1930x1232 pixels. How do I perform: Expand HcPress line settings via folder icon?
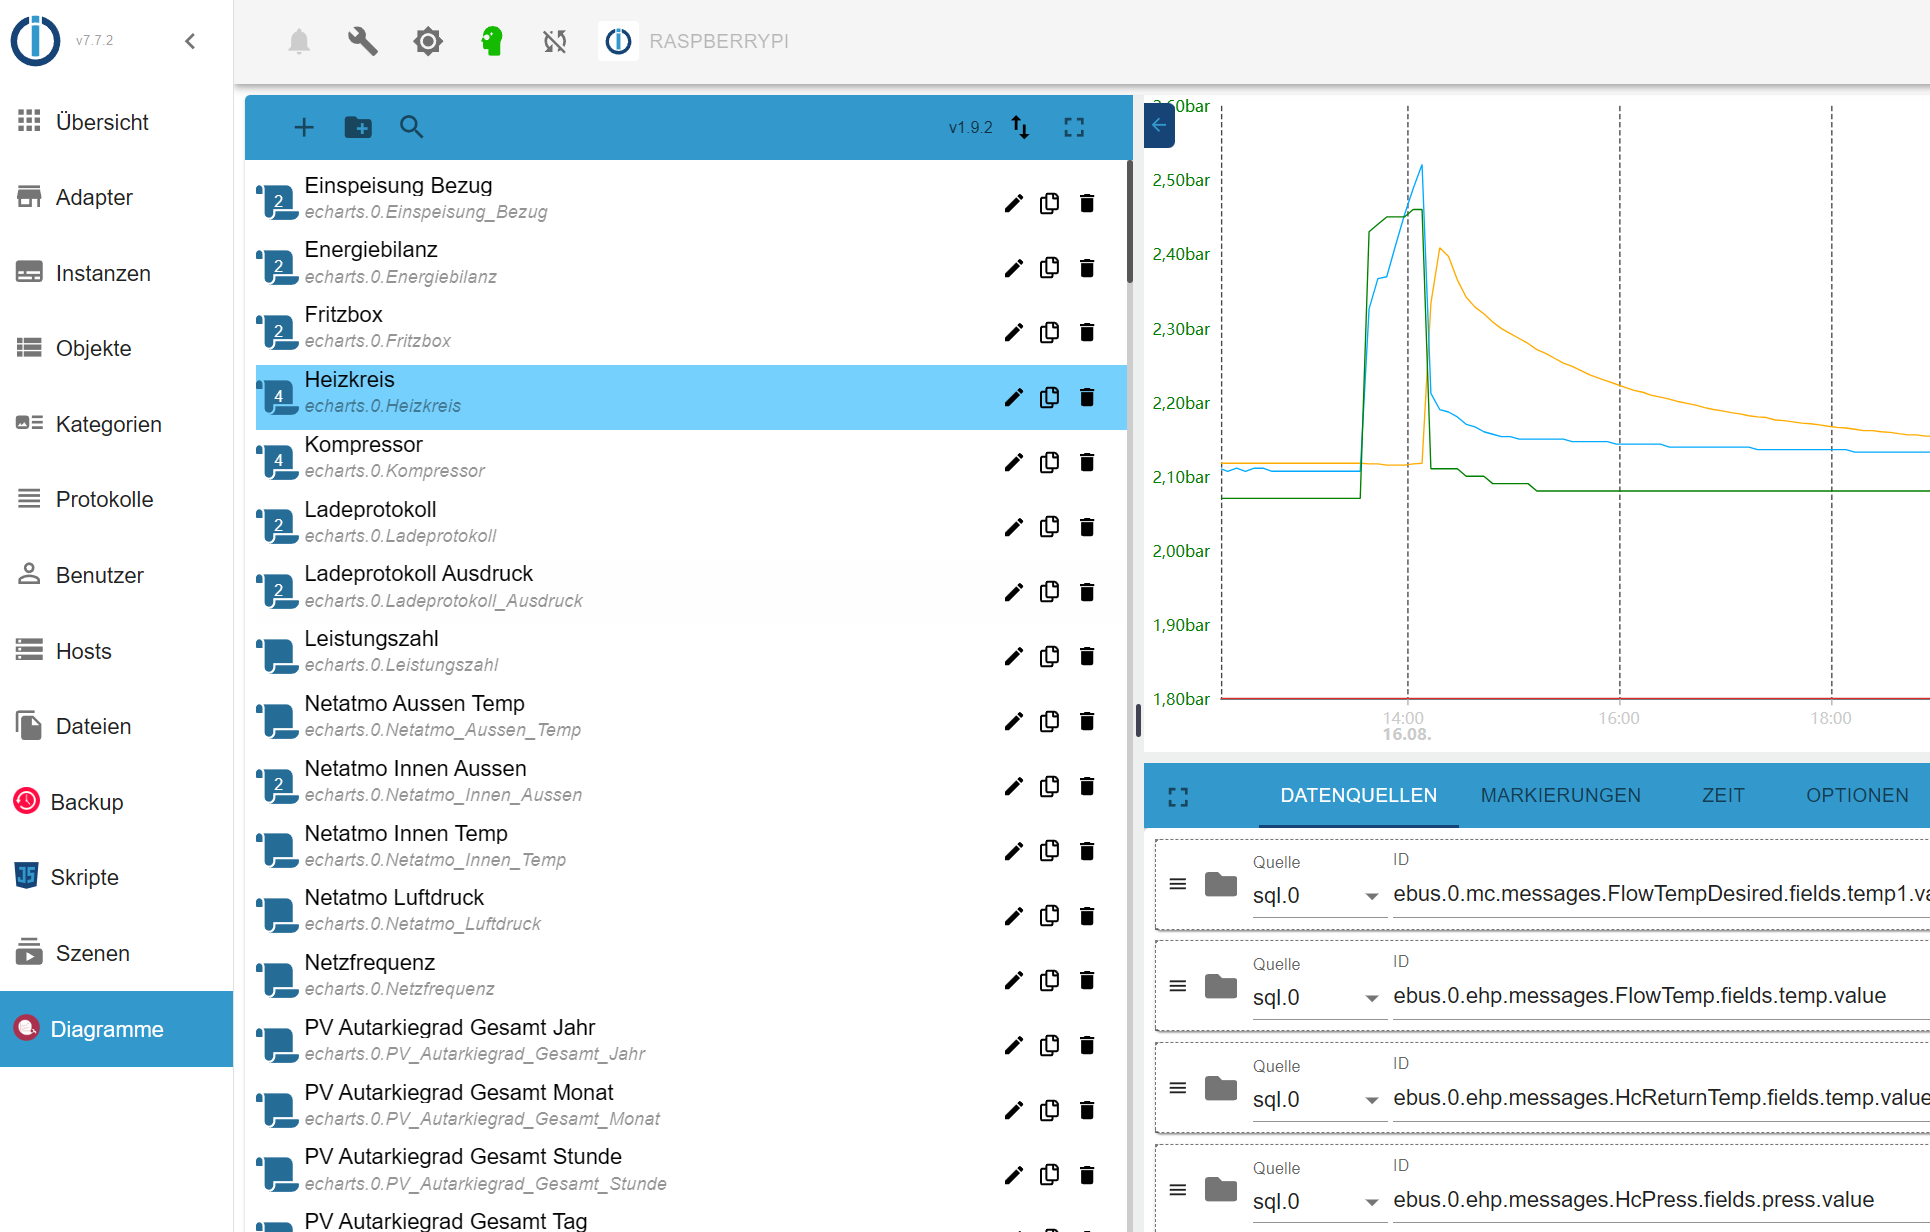click(x=1221, y=1190)
